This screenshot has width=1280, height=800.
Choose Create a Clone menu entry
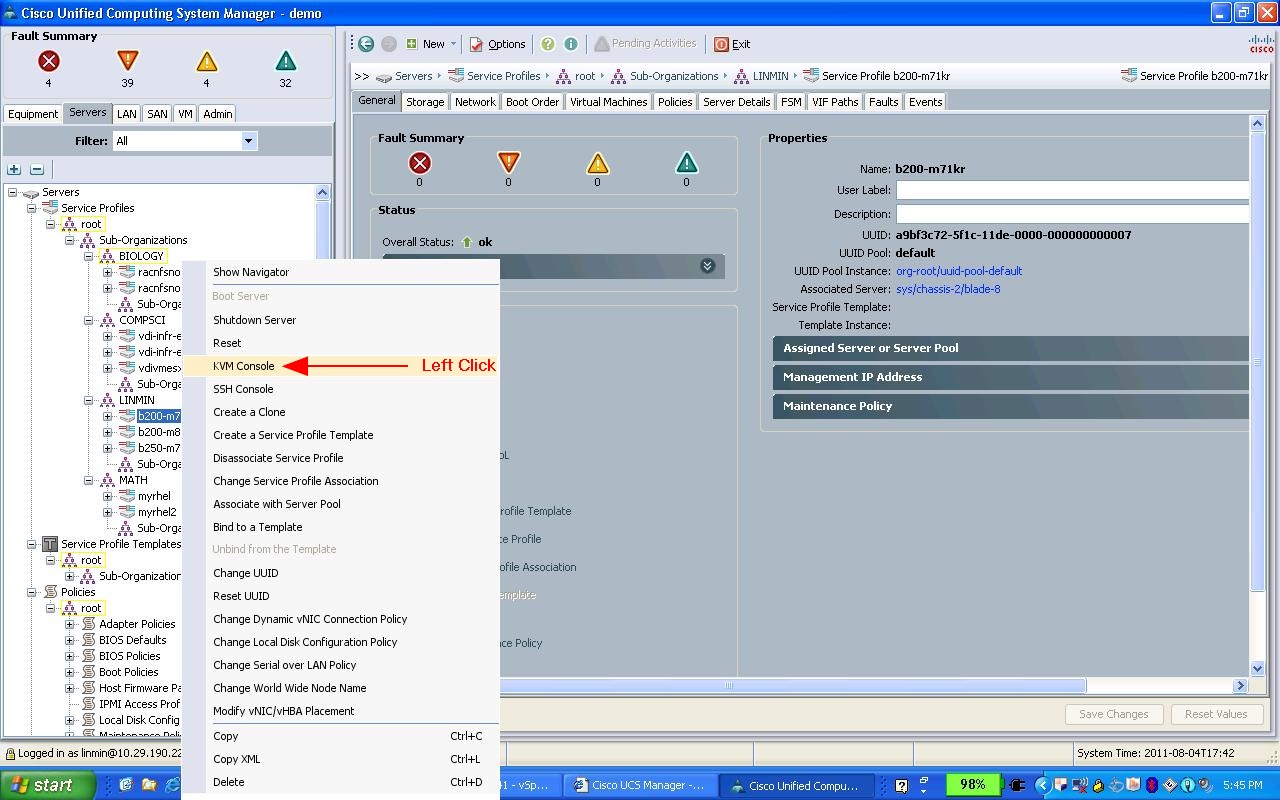(249, 412)
